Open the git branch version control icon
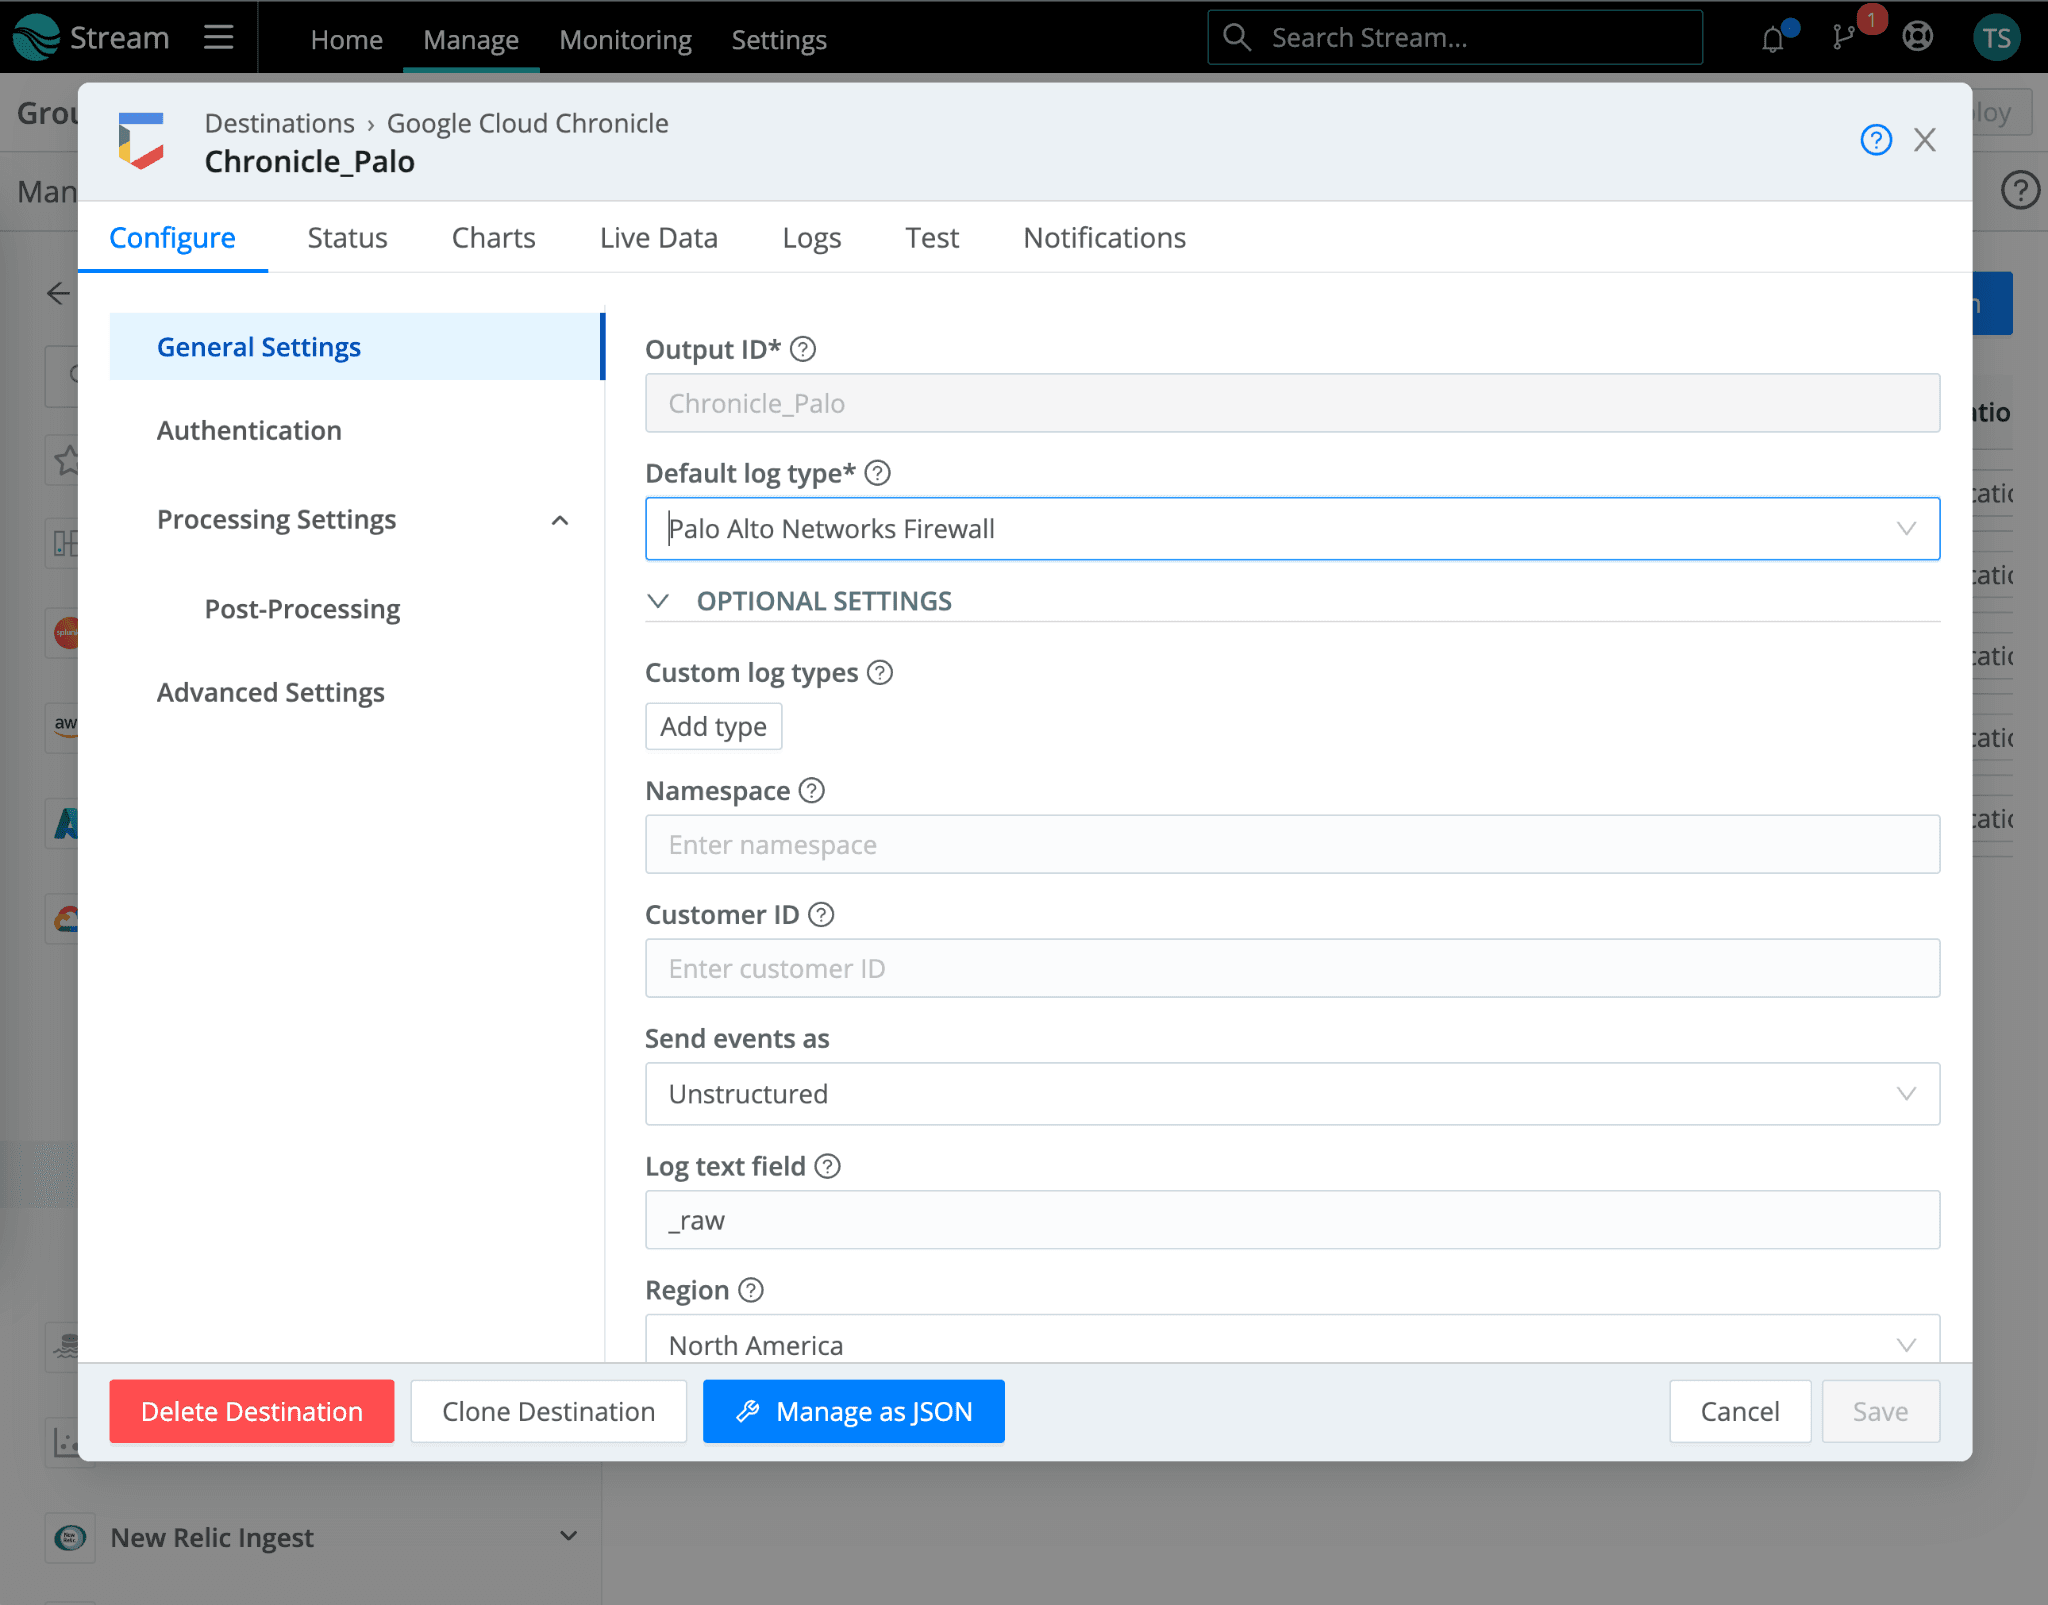Screen dimensions: 2048x1605 click(x=1843, y=38)
